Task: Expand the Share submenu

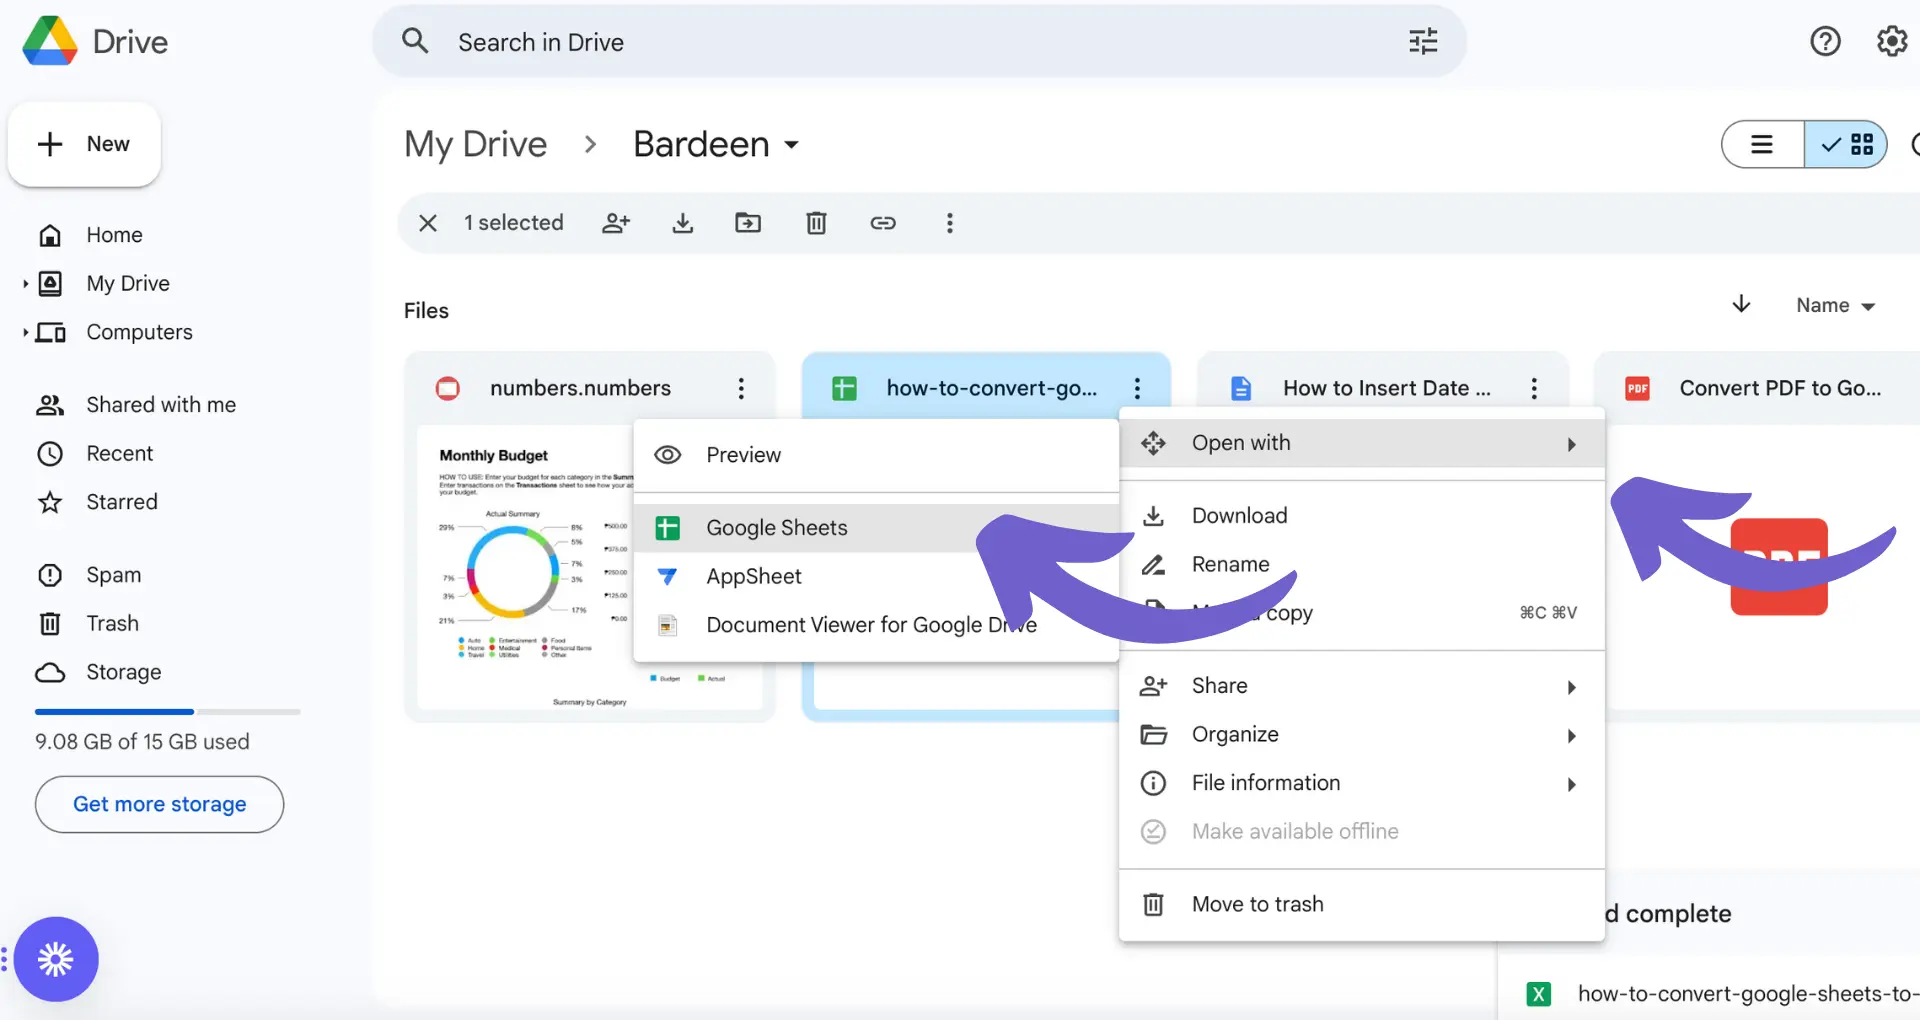Action: pyautogui.click(x=1362, y=686)
